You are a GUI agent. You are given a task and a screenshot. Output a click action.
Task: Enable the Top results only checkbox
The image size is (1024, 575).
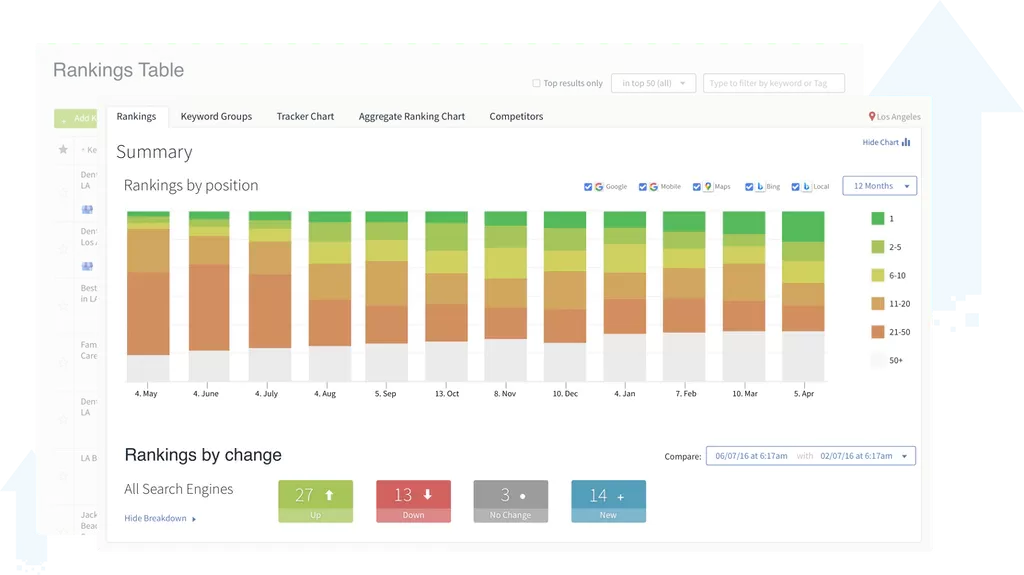pos(537,84)
